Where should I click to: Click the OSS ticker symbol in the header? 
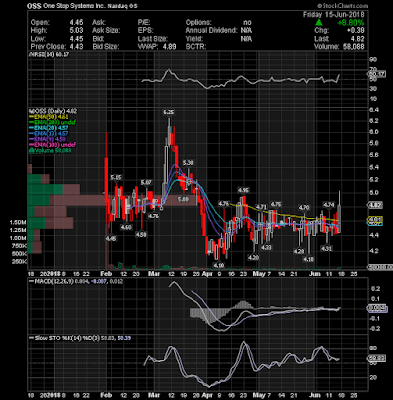pos(35,6)
